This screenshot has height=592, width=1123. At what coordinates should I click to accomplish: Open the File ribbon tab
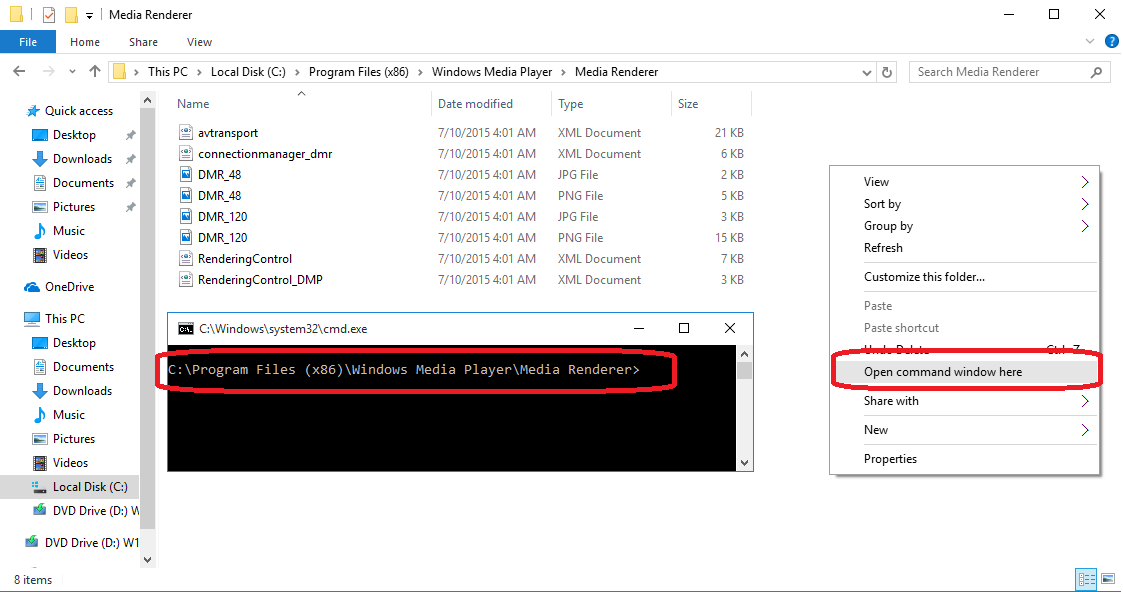click(28, 42)
